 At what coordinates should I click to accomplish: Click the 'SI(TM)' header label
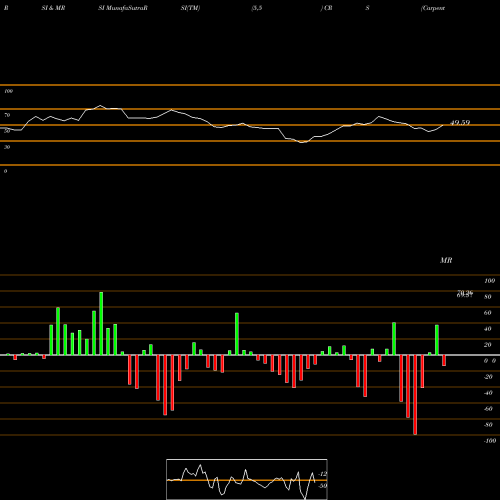point(190,8)
